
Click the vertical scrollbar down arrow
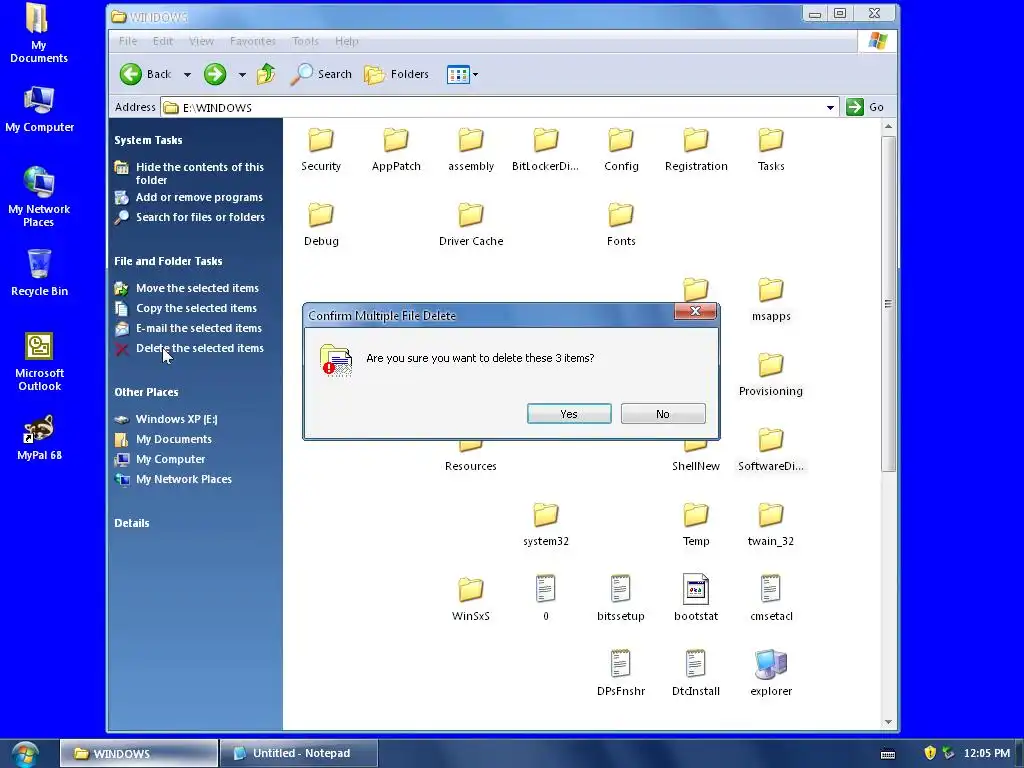888,722
